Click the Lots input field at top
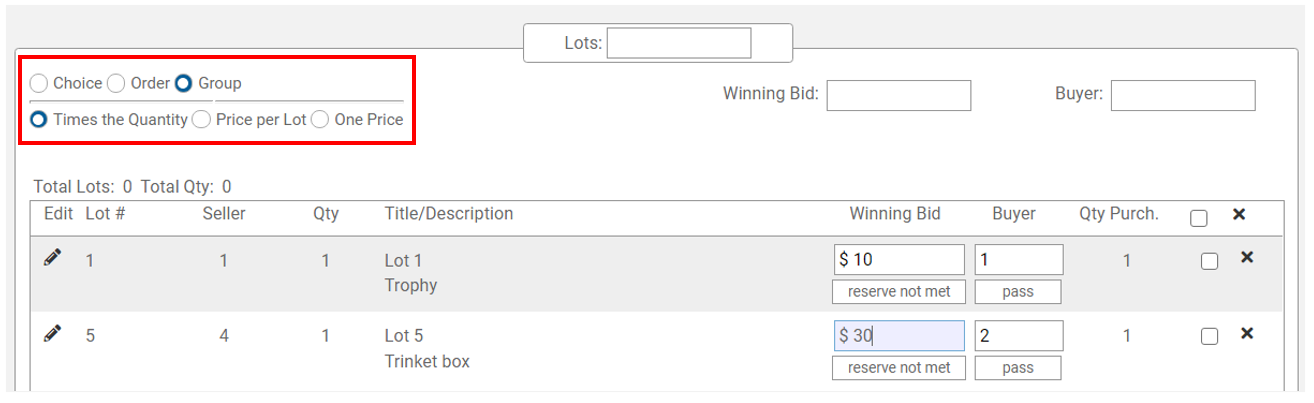This screenshot has height=403, width=1314. coord(678,43)
